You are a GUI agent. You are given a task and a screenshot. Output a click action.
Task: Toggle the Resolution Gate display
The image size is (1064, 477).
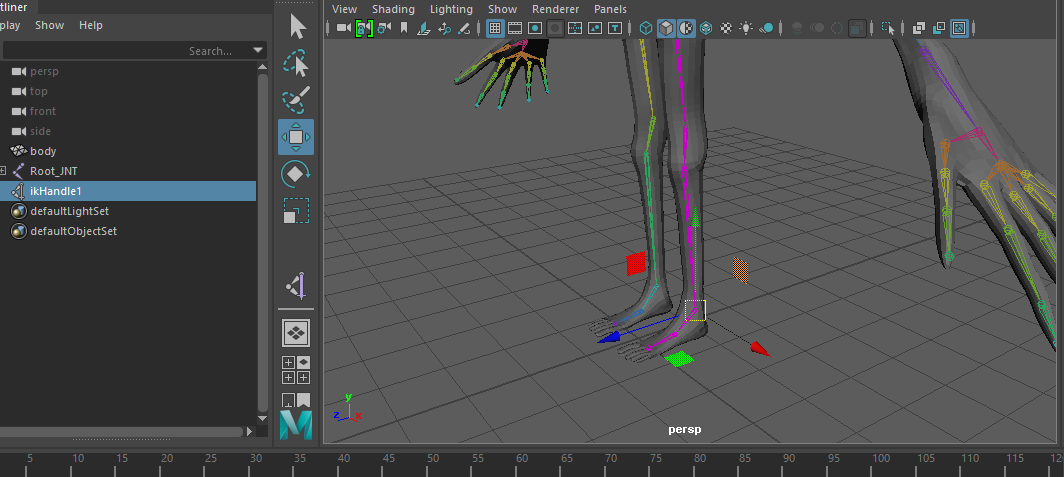click(535, 28)
